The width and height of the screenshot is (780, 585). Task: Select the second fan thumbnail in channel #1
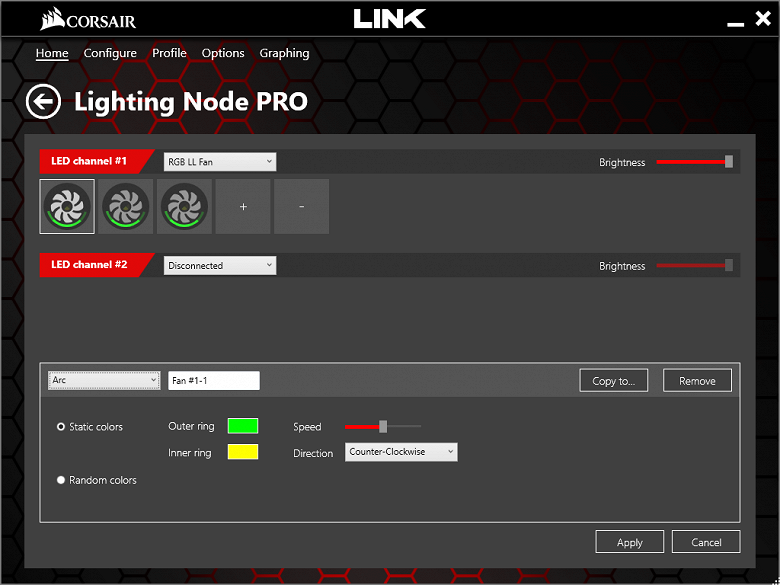(126, 206)
